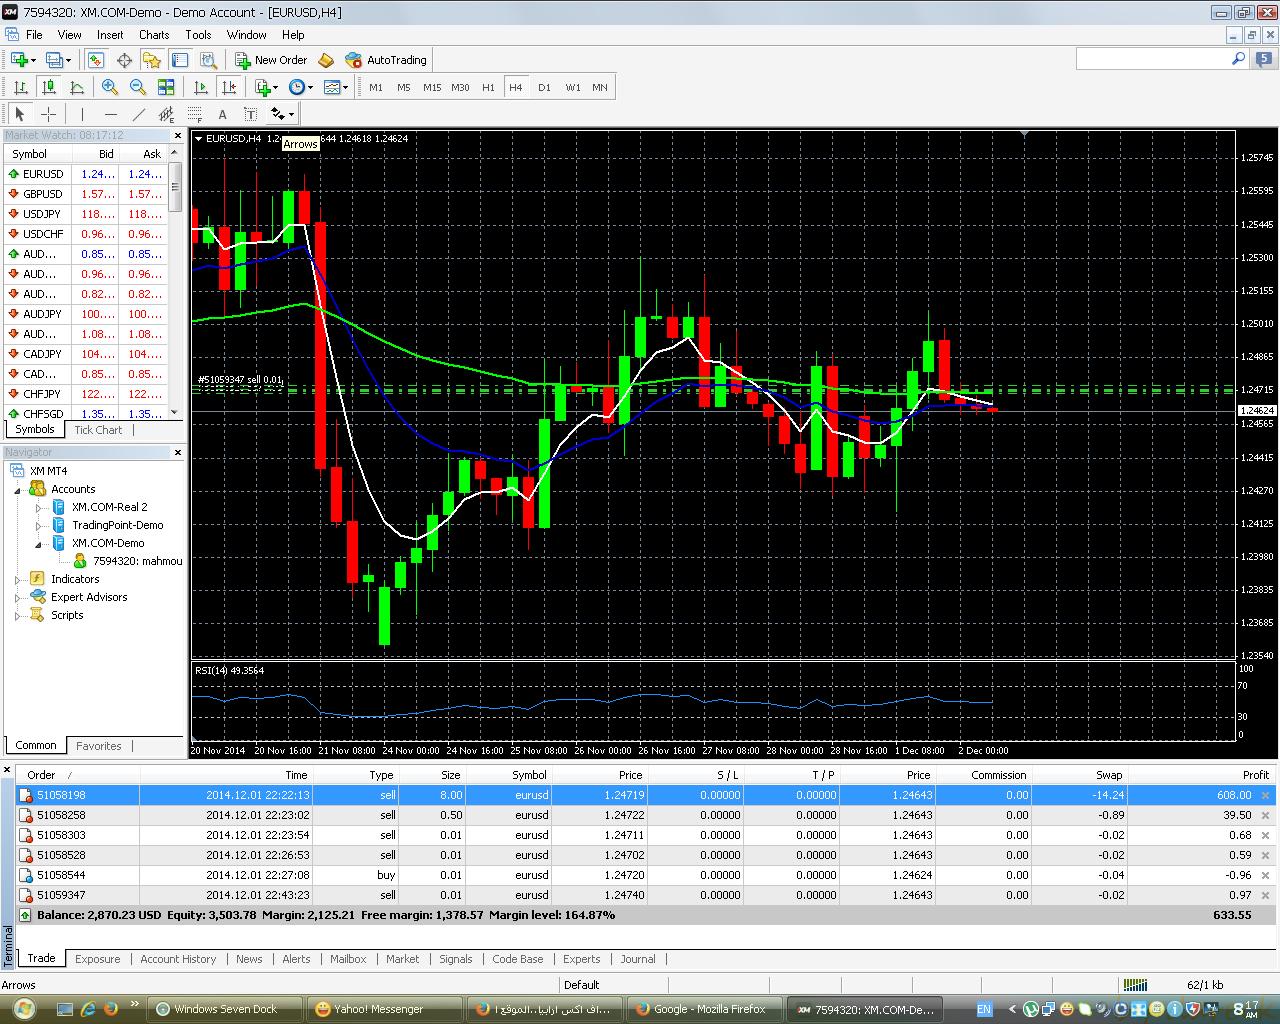Open the View menu
Screen dimensions: 1280x1024
(x=70, y=34)
